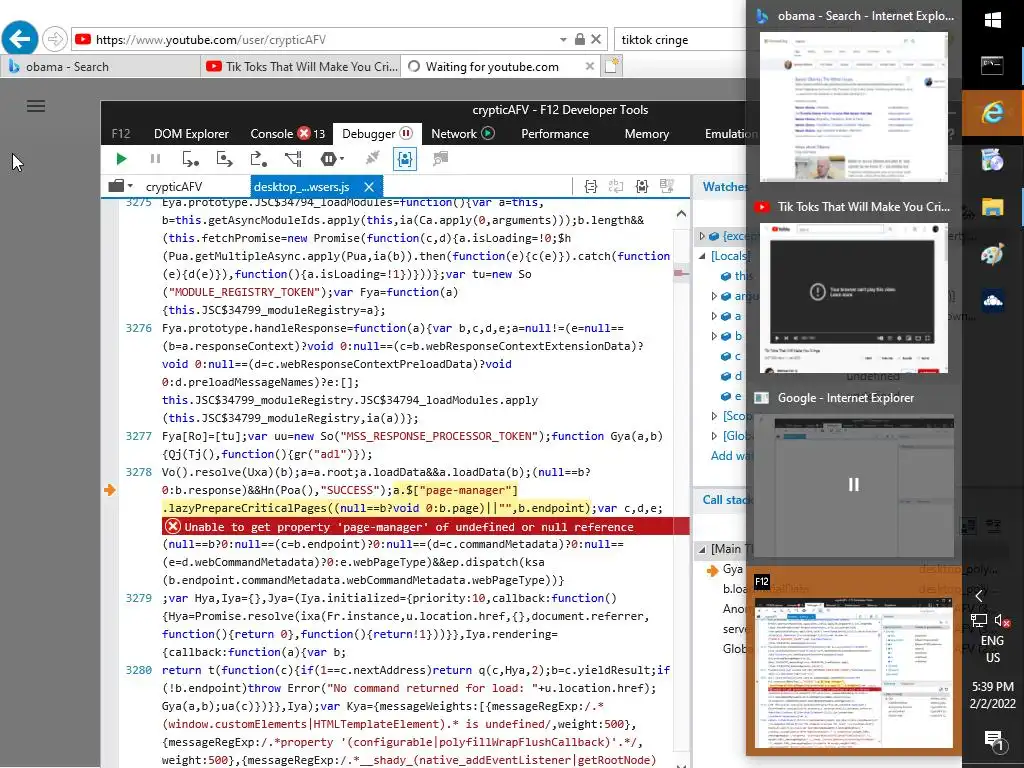This screenshot has width=1024, height=768.
Task: Open the Emulation tab
Action: coord(731,134)
